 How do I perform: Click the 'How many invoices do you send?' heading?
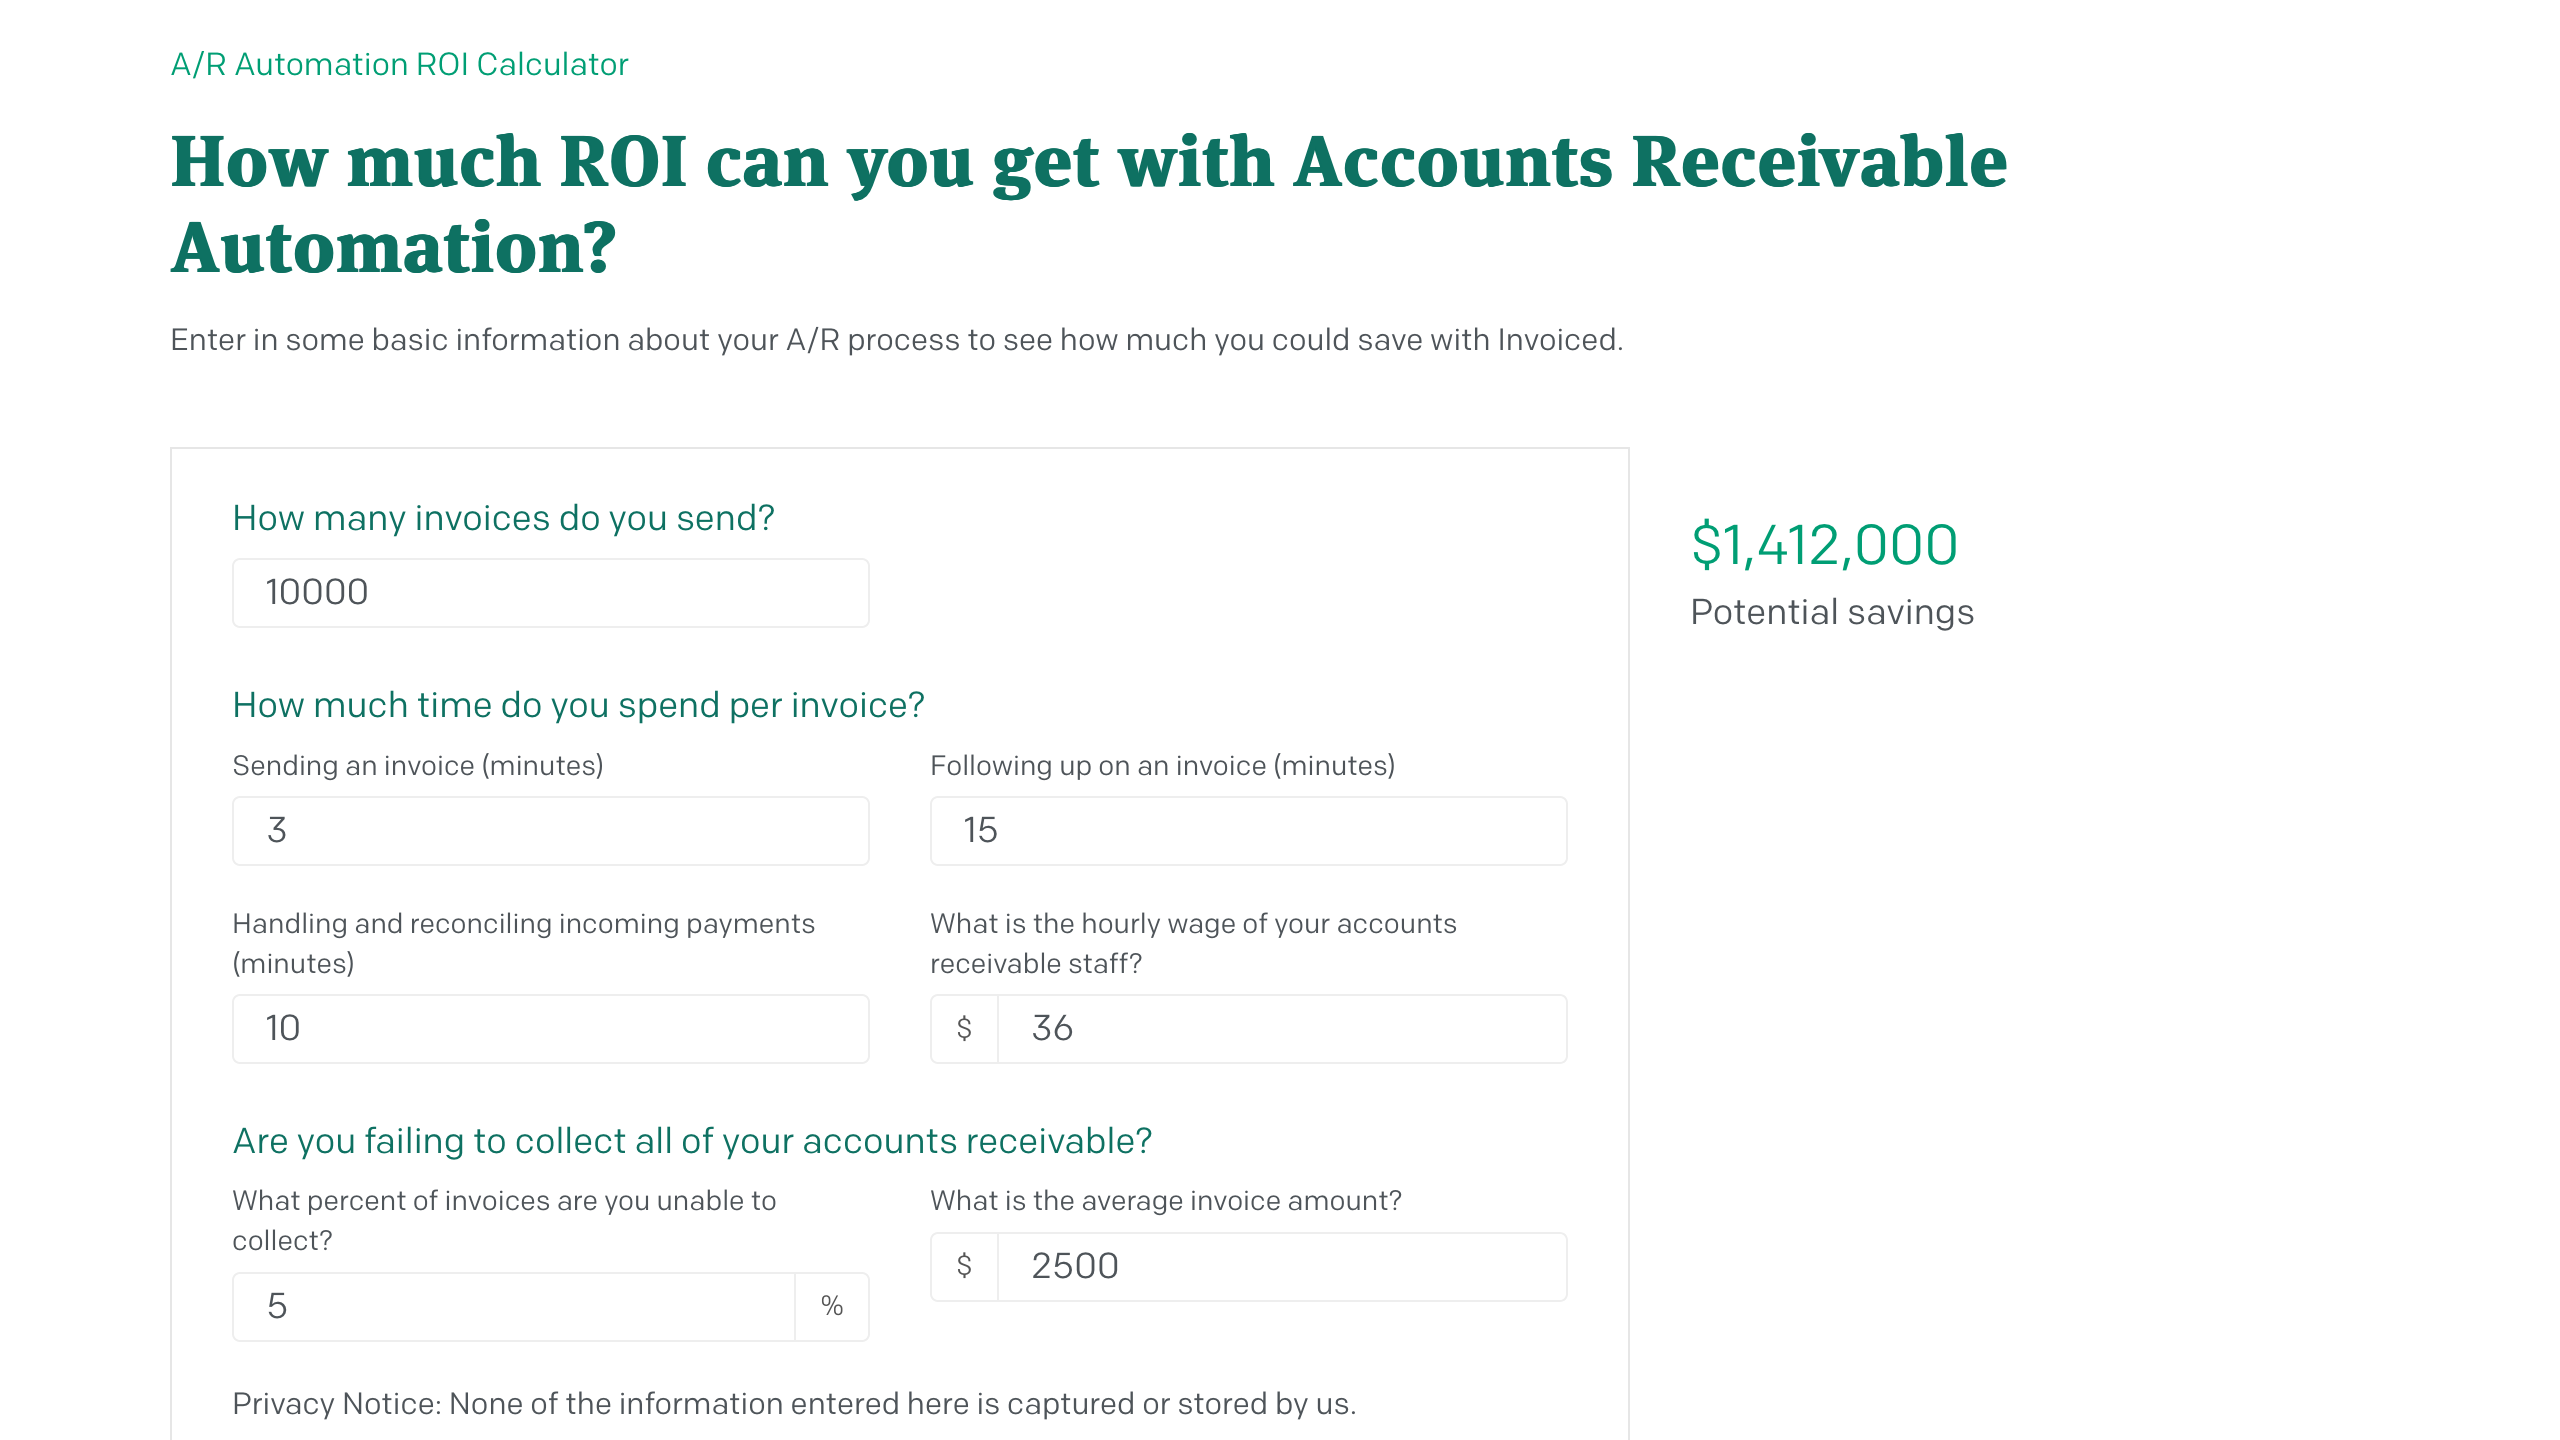(x=503, y=518)
